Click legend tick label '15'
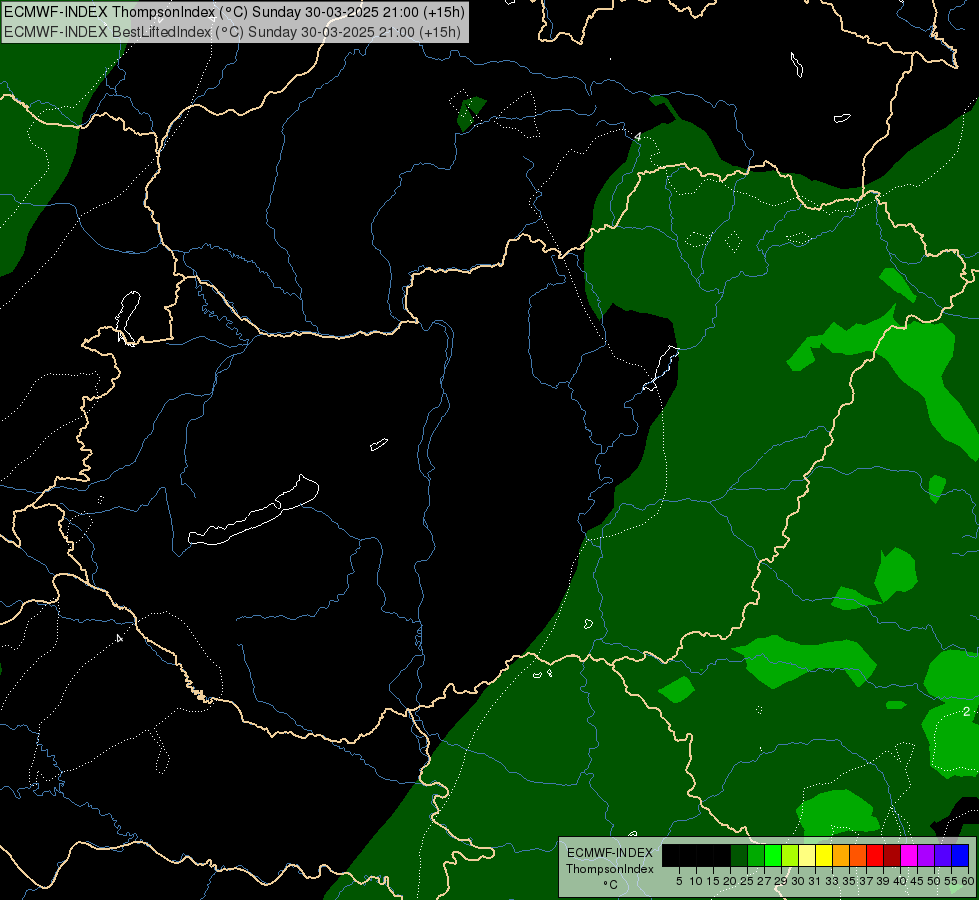The width and height of the screenshot is (979, 900). click(x=713, y=881)
